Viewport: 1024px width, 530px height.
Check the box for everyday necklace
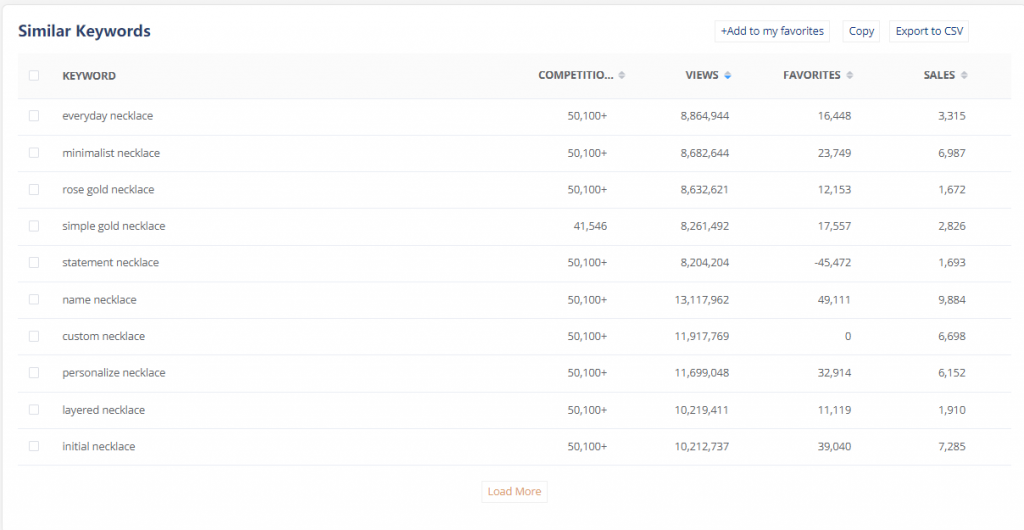point(34,116)
